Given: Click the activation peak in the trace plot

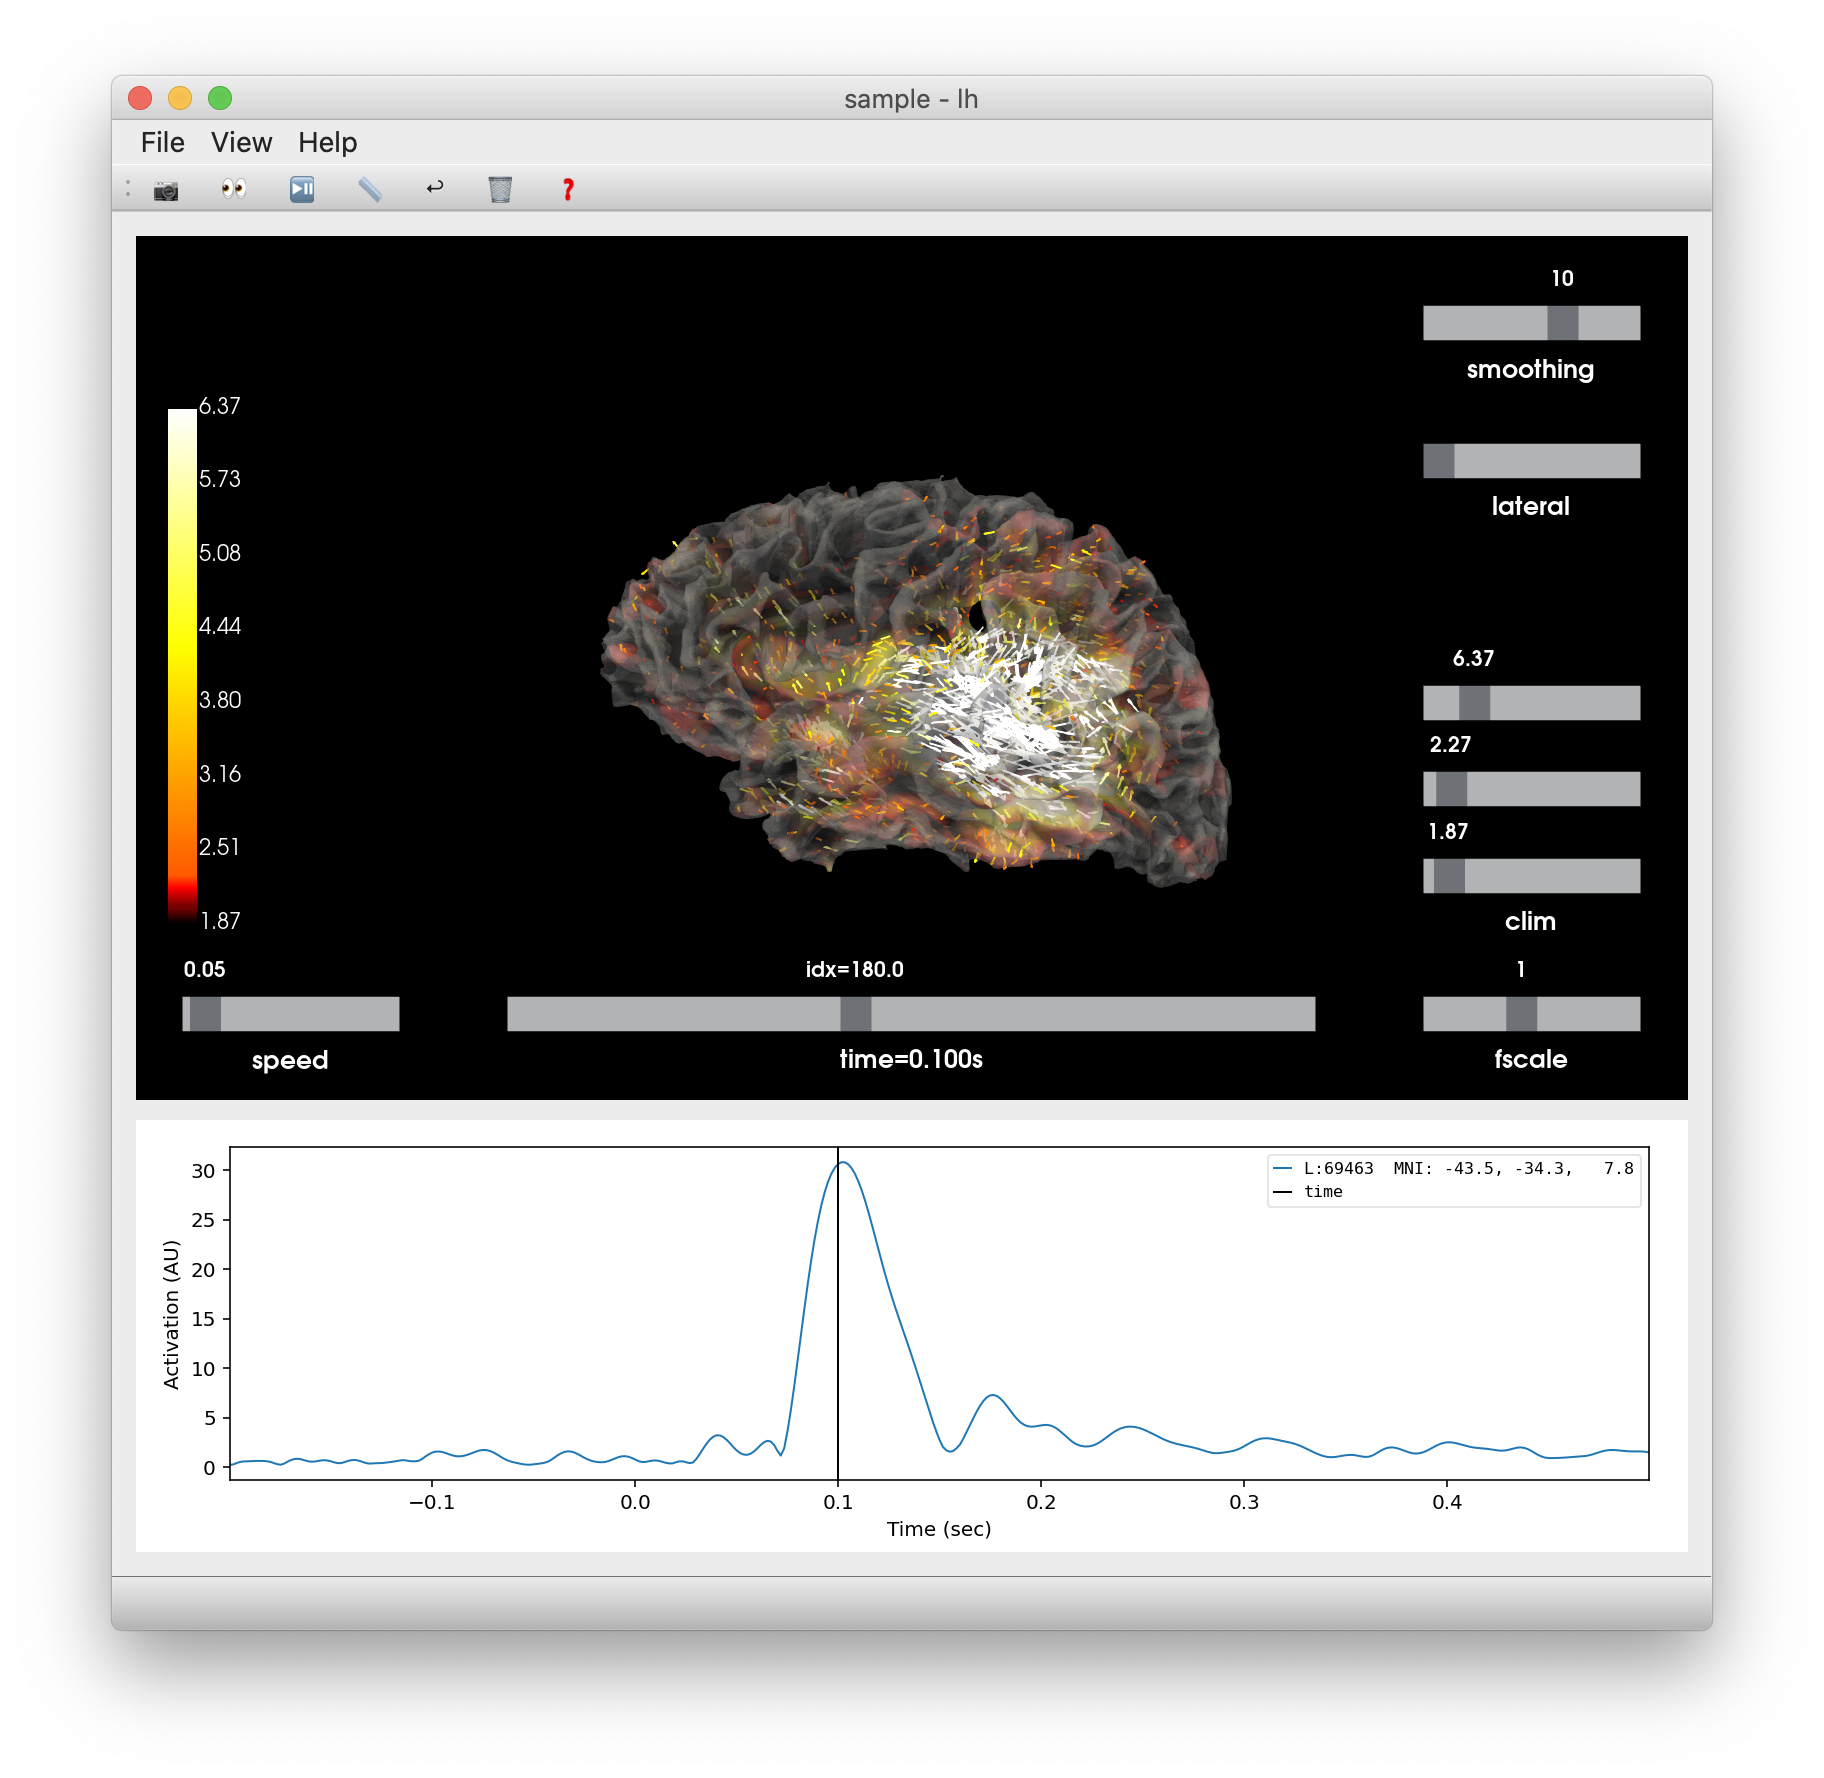Looking at the screenshot, I should point(844,1163).
